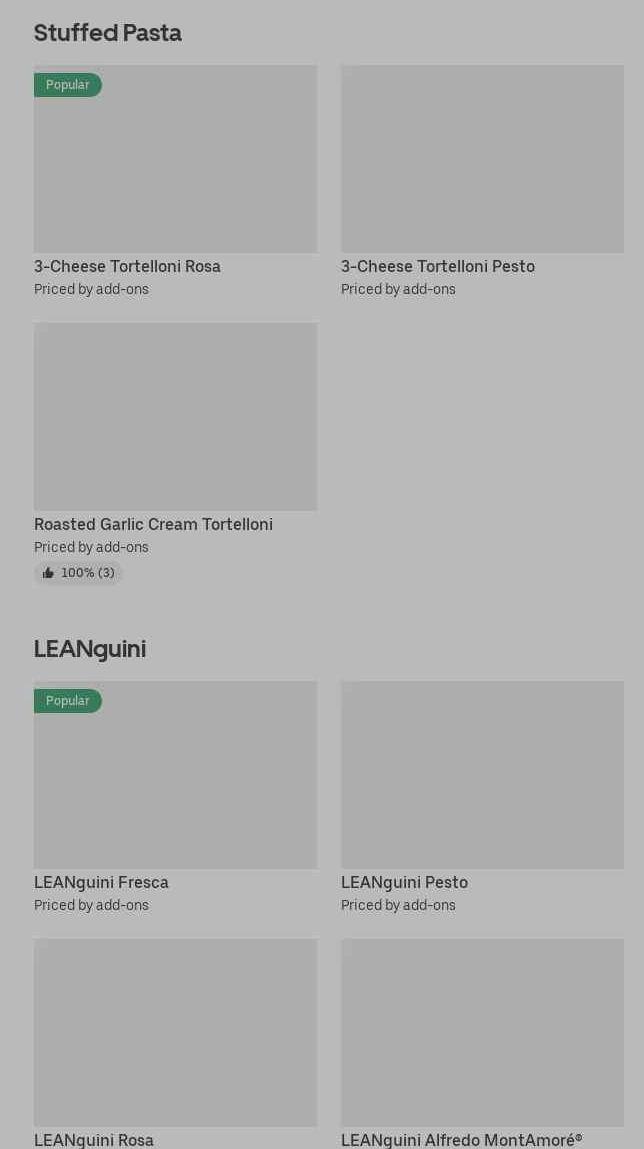Open the LEANguini Fresca image

click(175, 775)
